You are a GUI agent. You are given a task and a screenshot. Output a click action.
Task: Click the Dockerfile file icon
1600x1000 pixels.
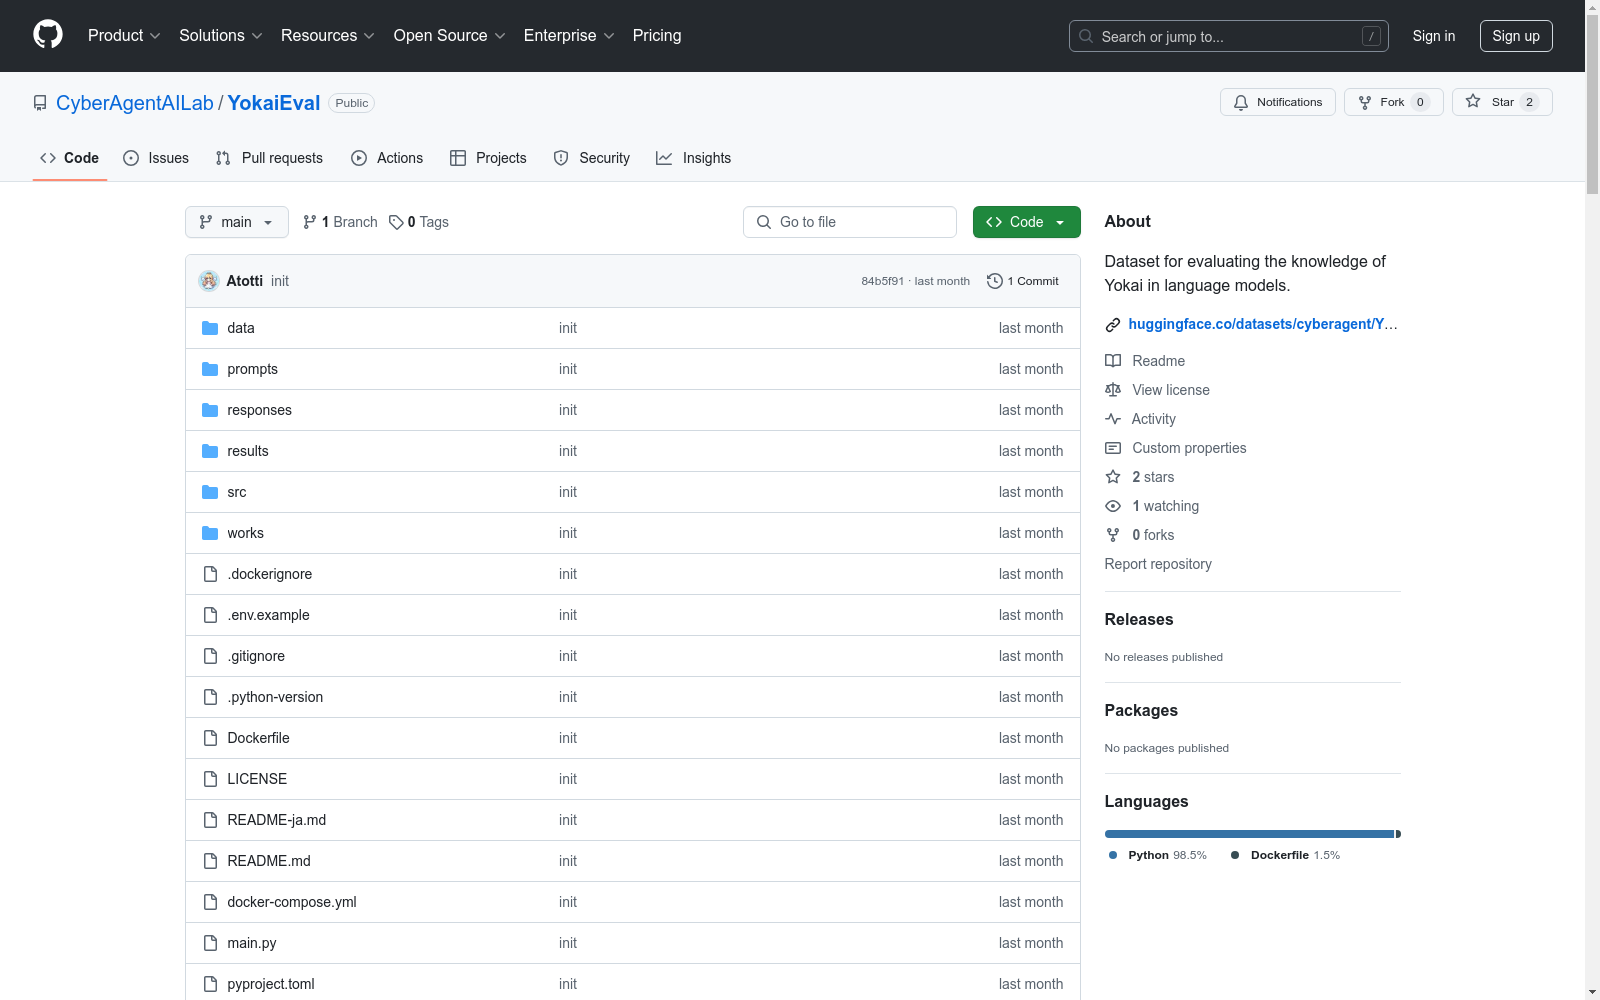[x=210, y=738]
